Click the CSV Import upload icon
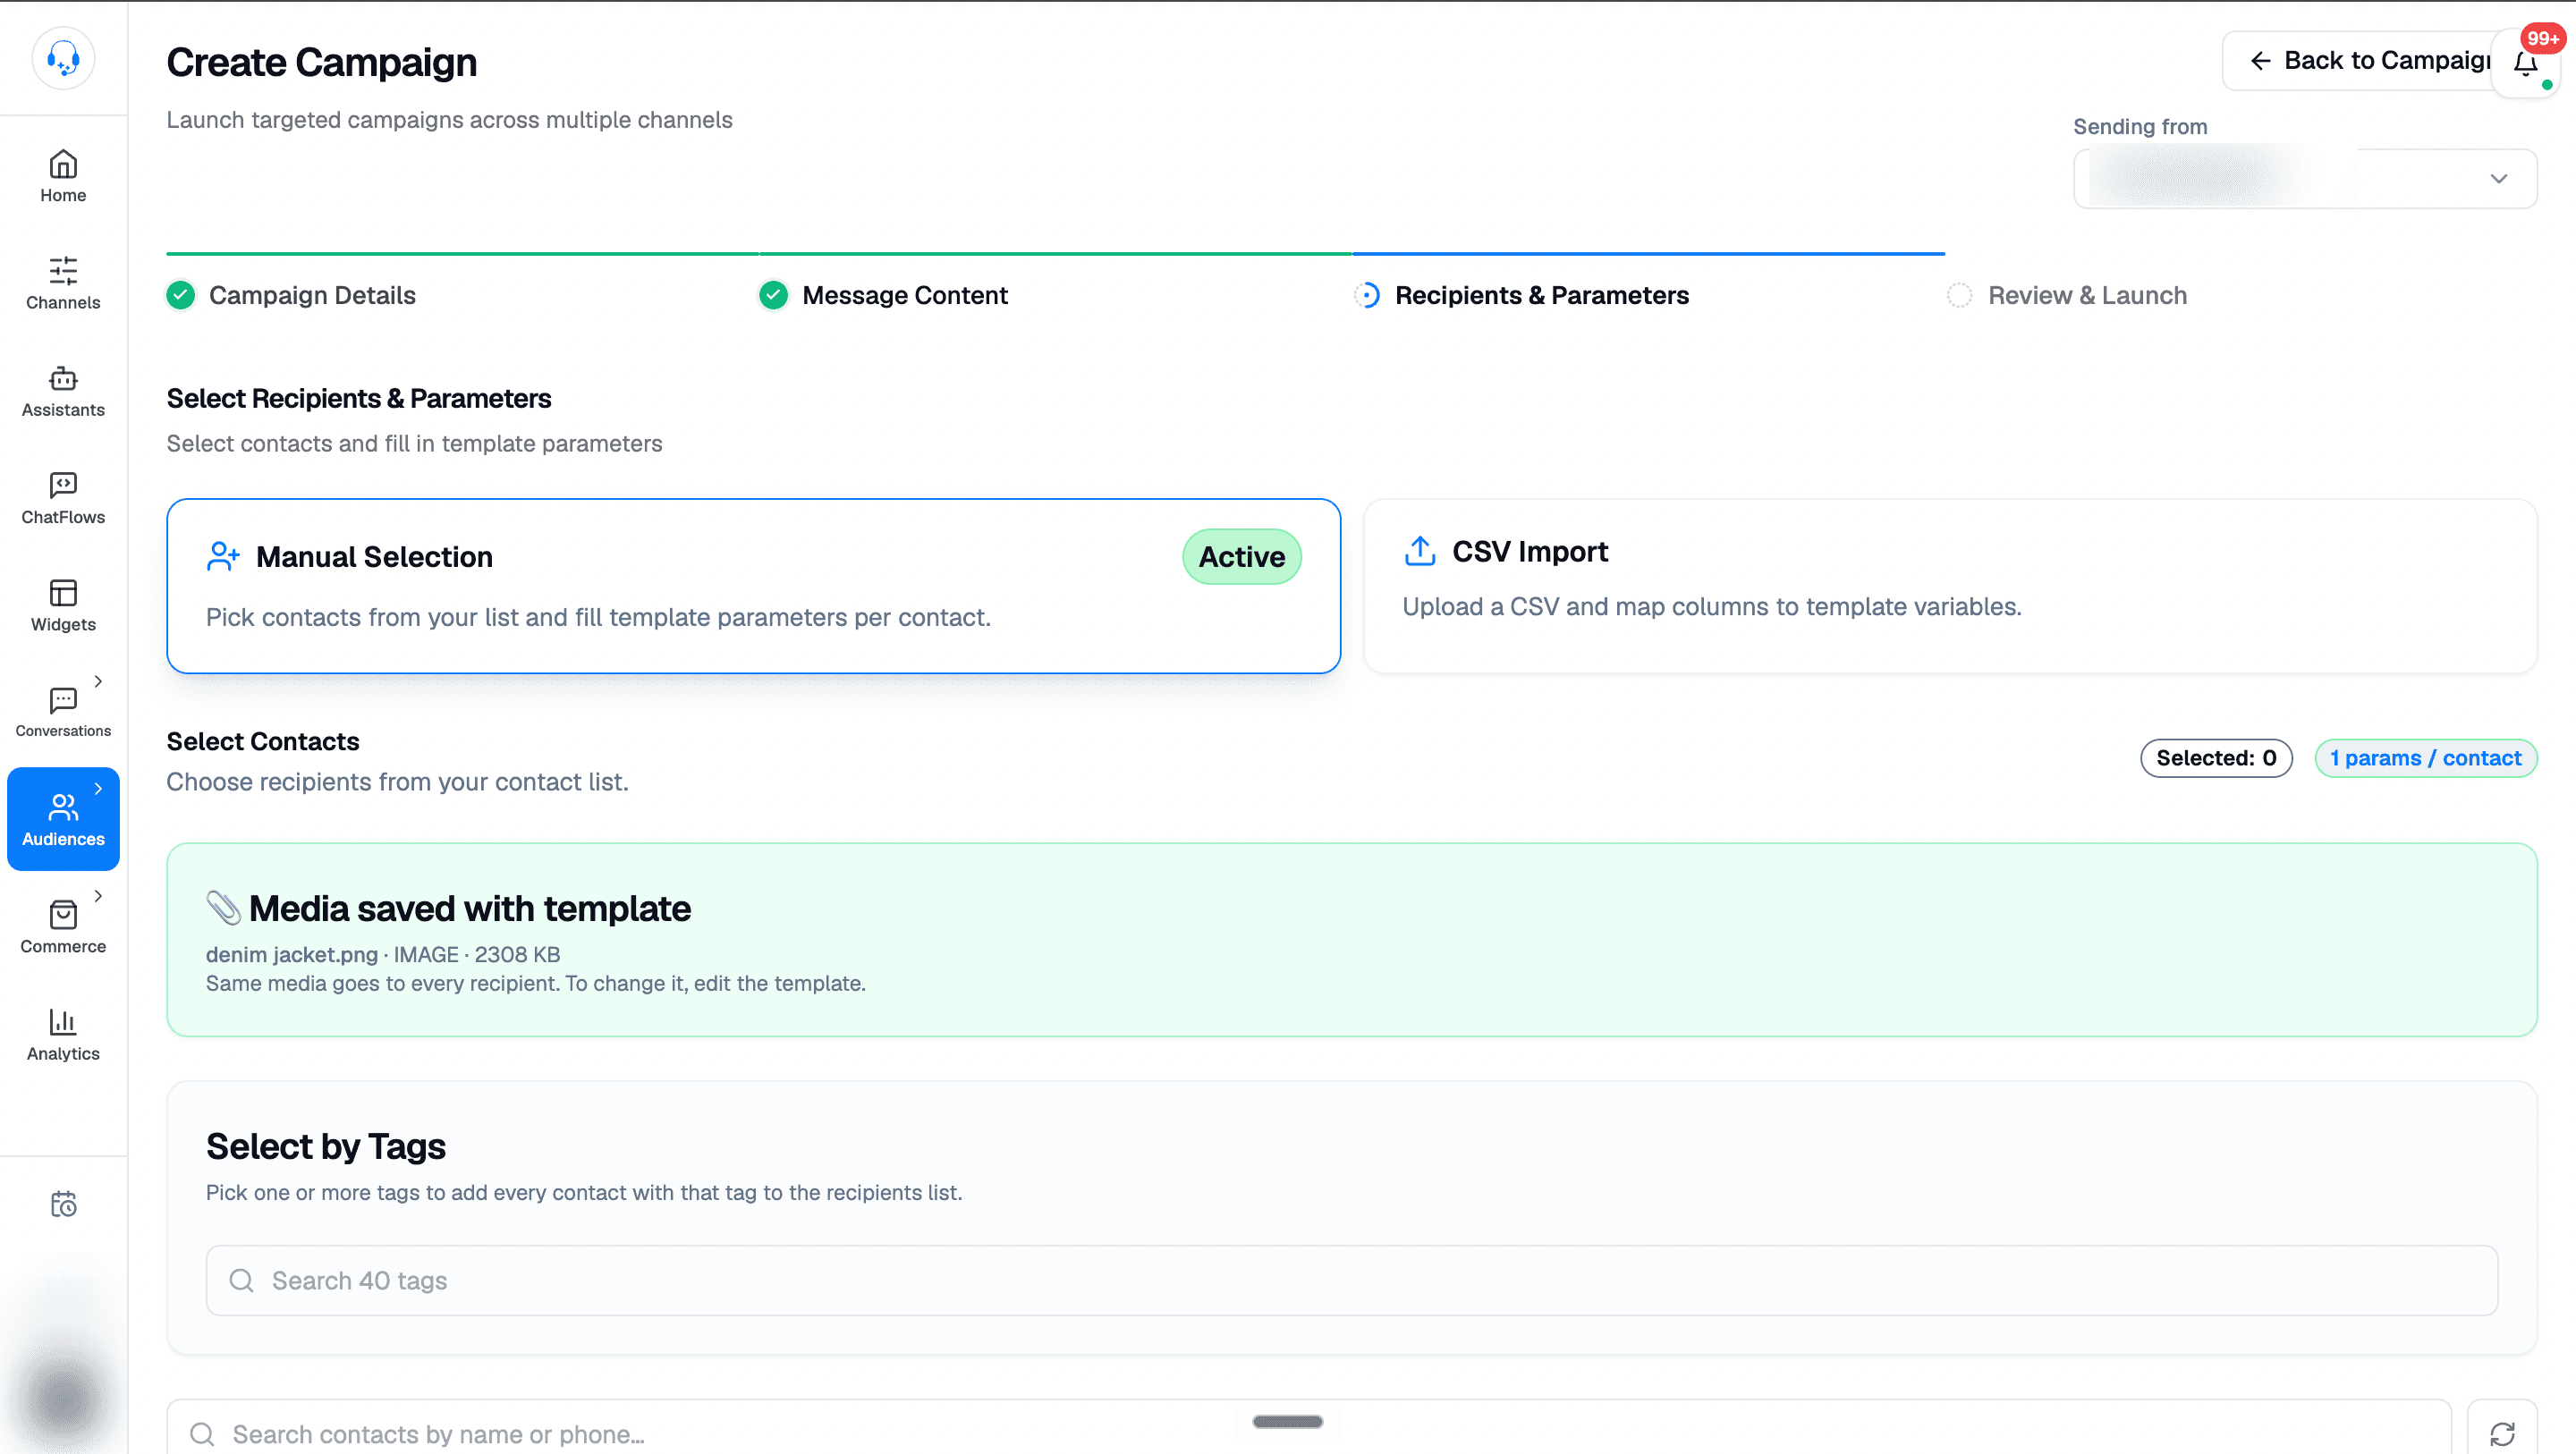 coord(1420,551)
